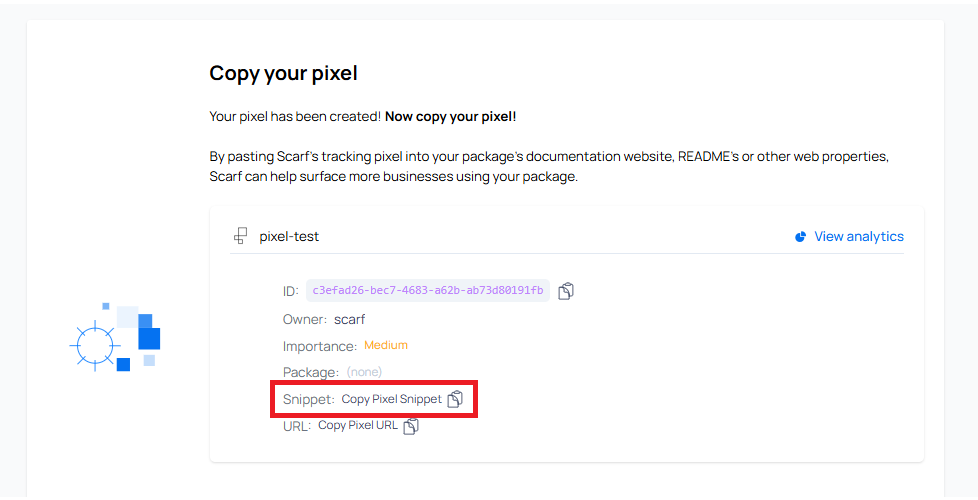Click the Package (none) value
Screen dimensions: 978x500
tap(364, 372)
